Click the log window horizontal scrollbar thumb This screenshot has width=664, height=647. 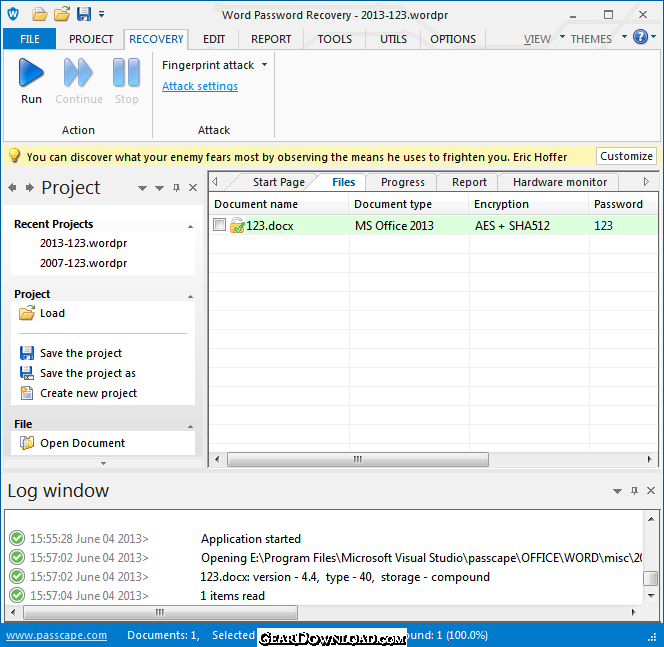tap(160, 612)
